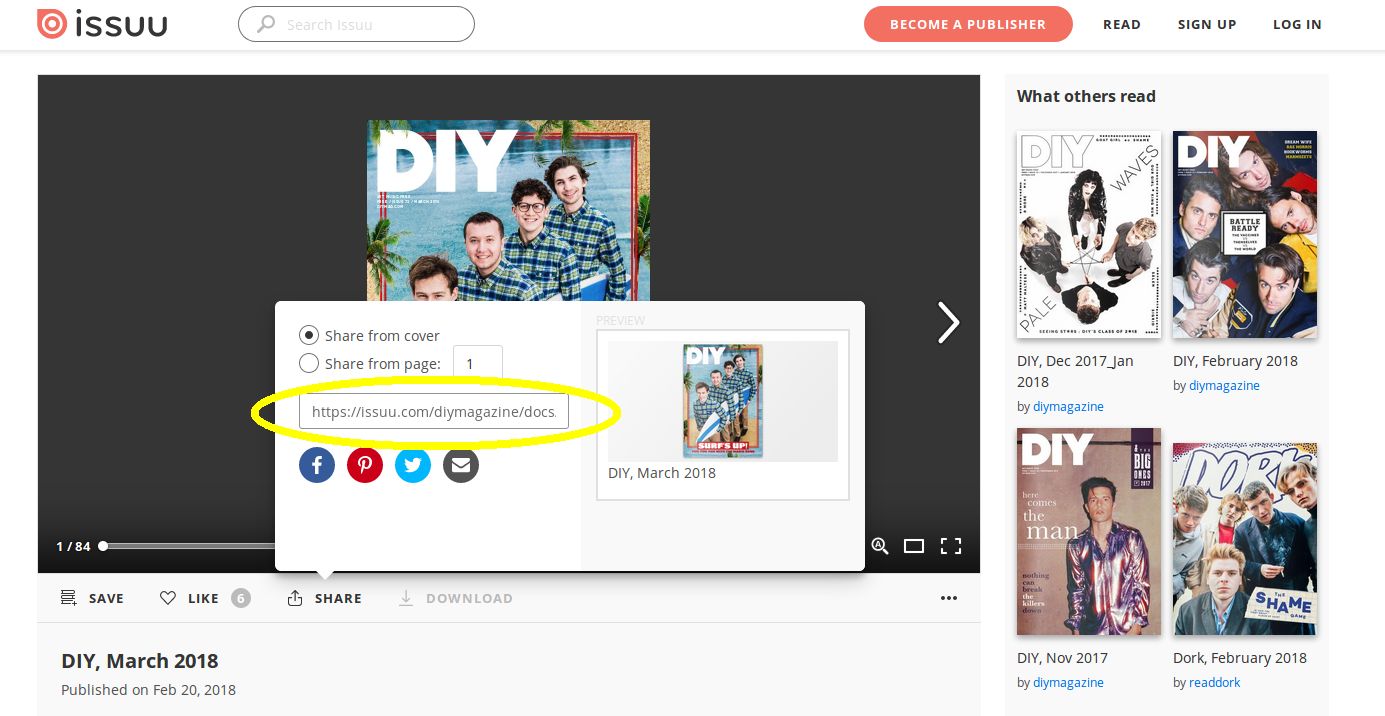Open DIY Nov 2017 cover thumbnail

1089,532
